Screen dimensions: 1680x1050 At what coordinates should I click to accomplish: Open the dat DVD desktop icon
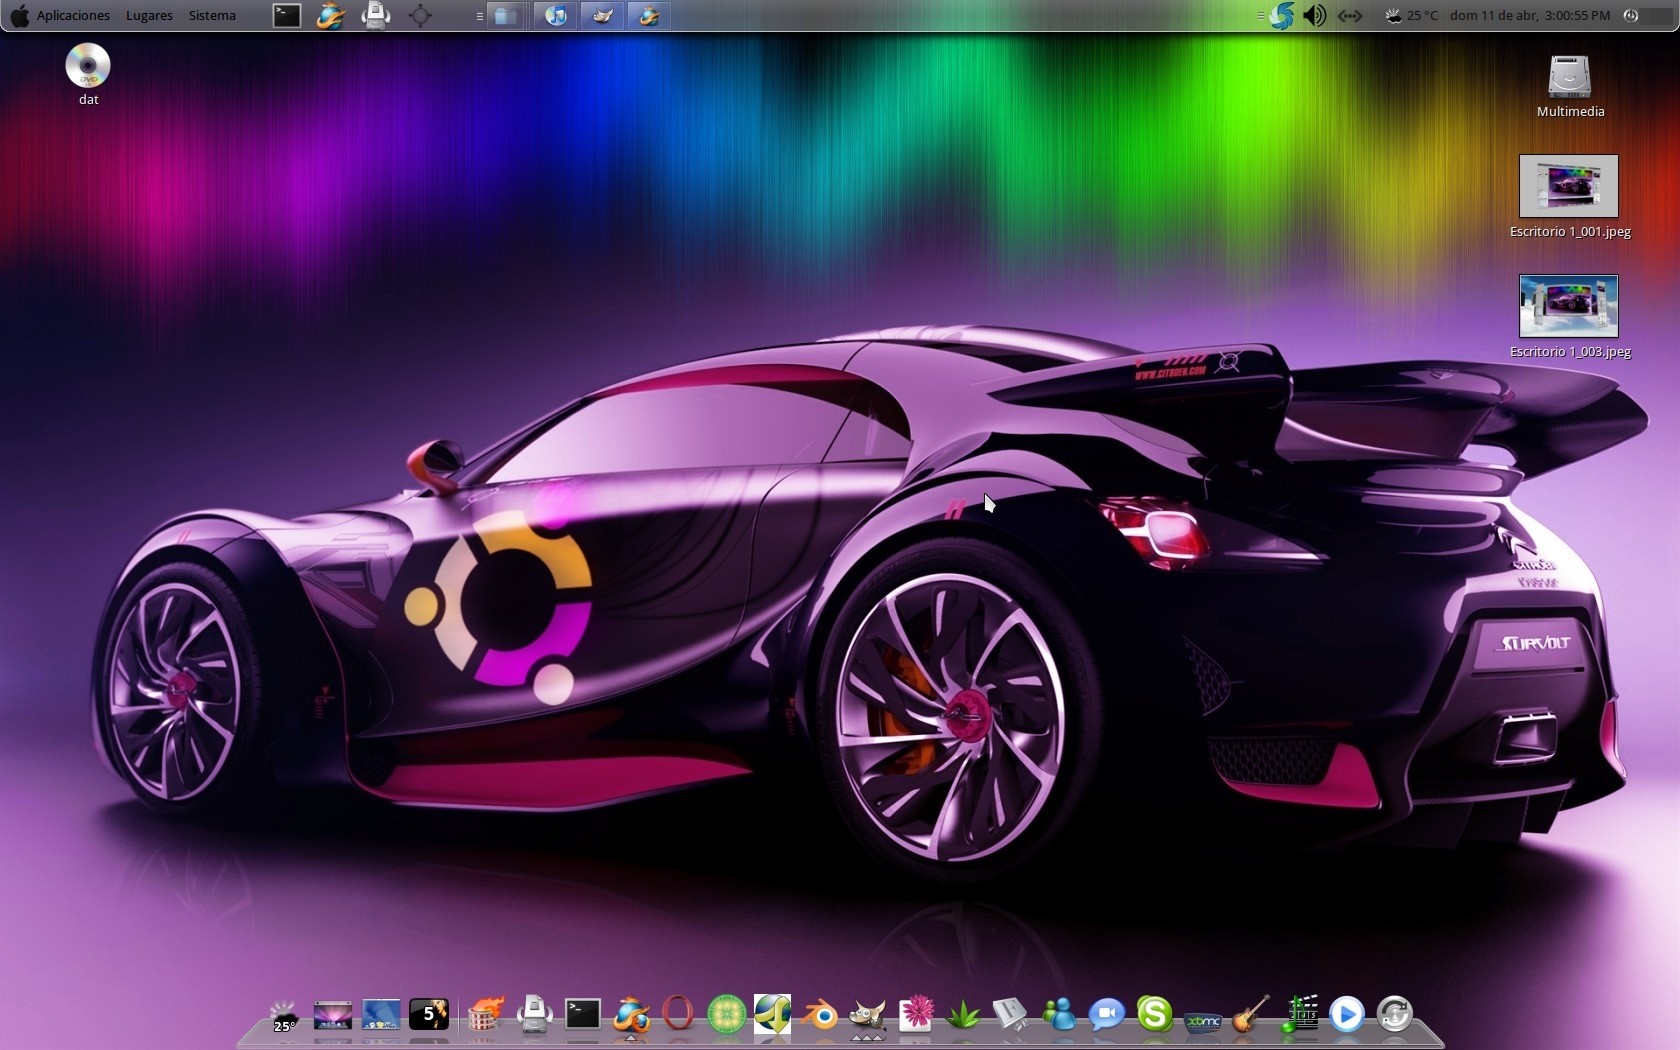88,75
